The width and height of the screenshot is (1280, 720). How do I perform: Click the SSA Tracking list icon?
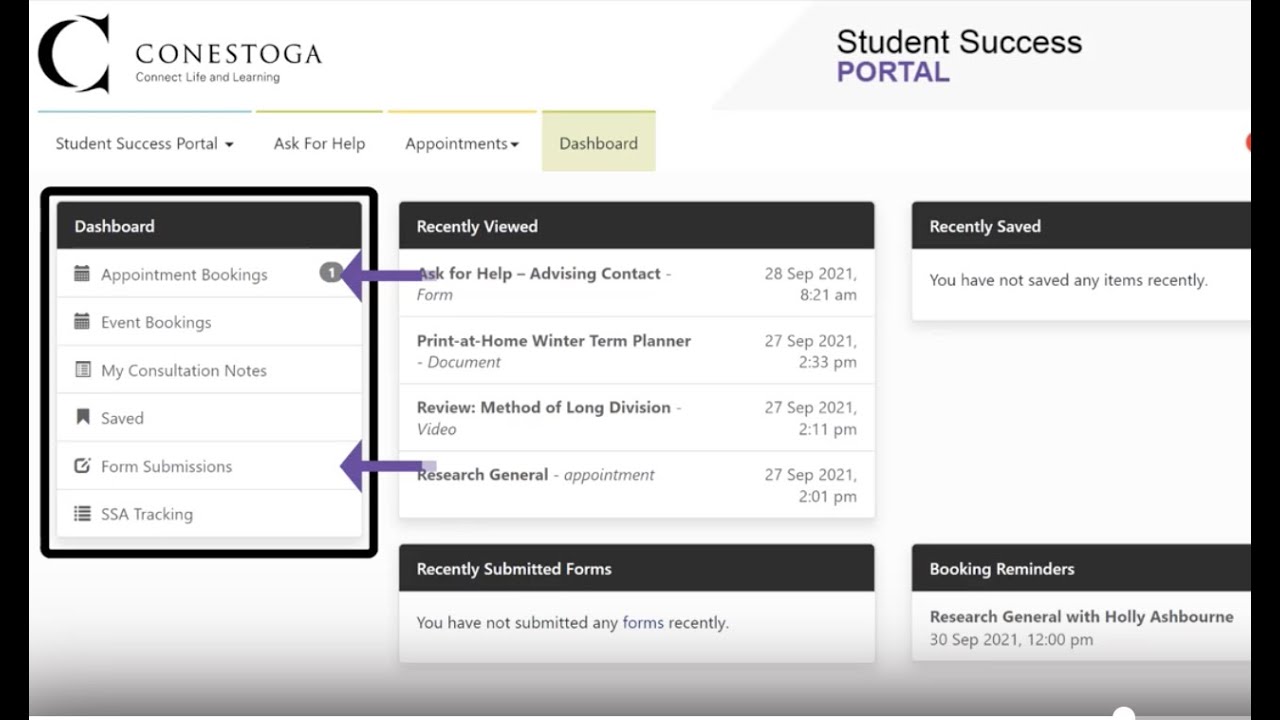[x=82, y=514]
